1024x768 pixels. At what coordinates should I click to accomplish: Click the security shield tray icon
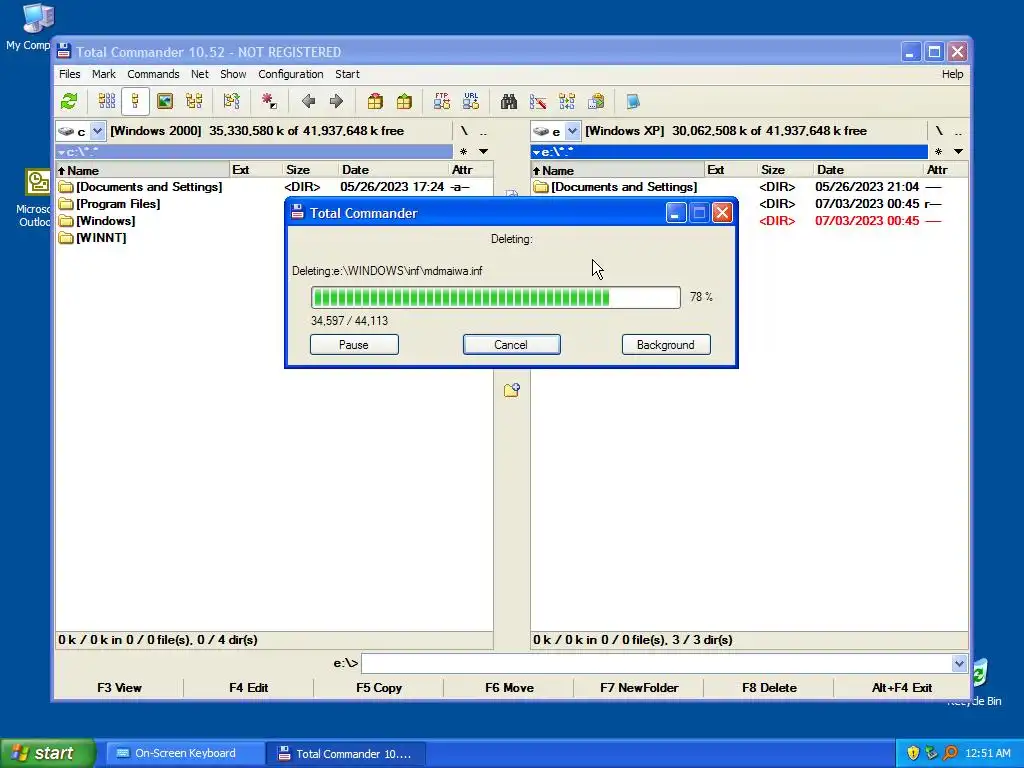point(913,753)
